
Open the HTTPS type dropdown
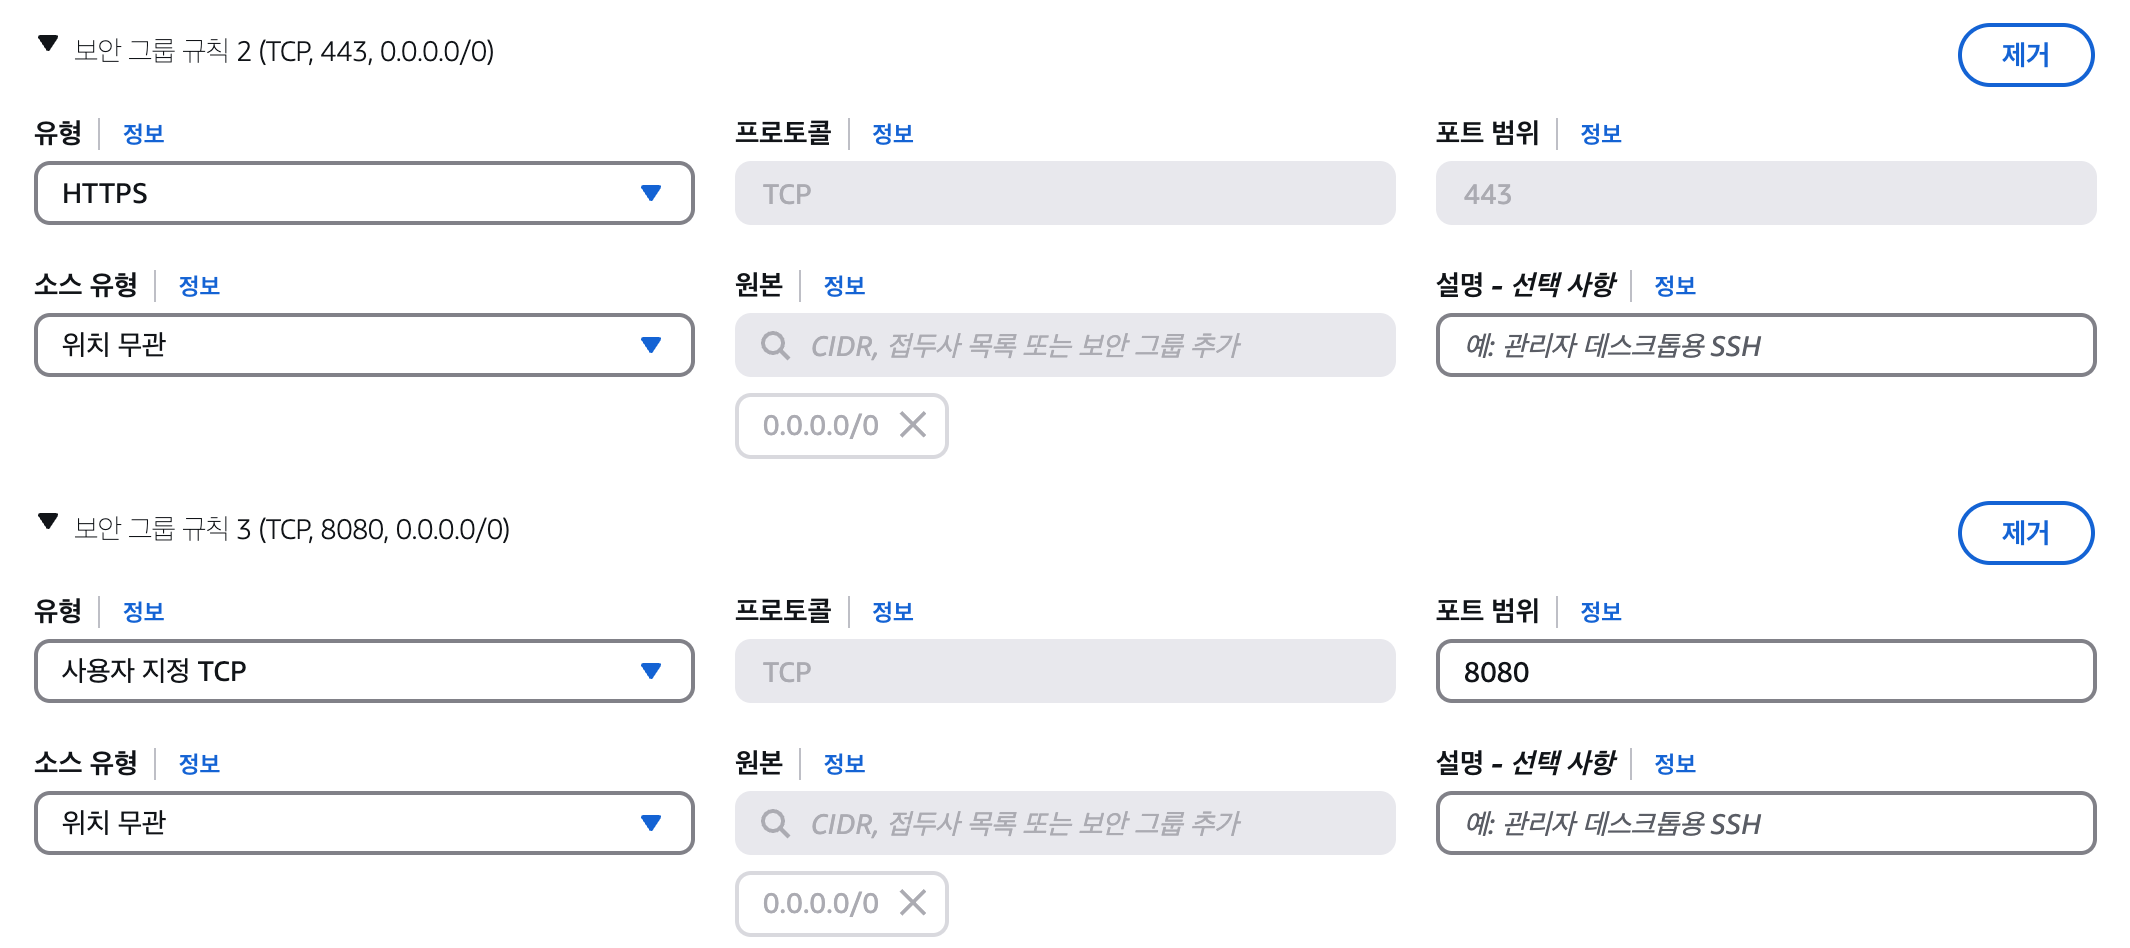click(x=364, y=193)
